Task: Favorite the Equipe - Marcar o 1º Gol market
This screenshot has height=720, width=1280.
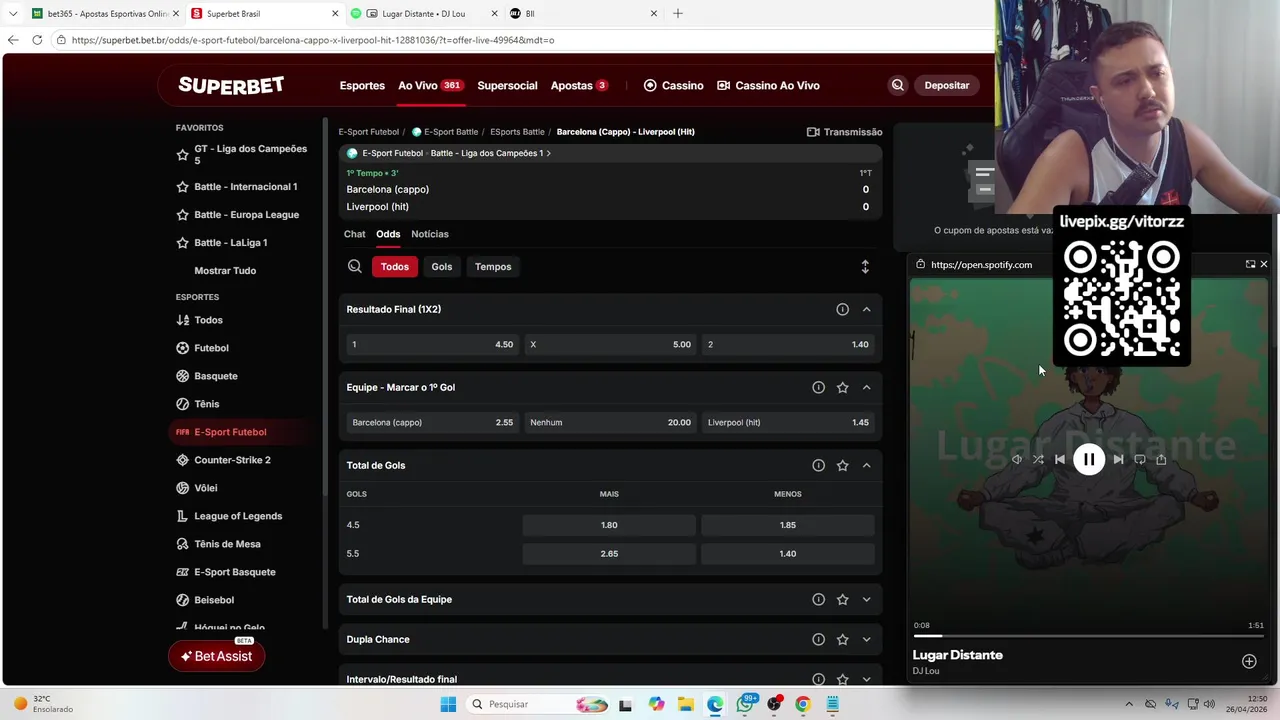Action: pyautogui.click(x=842, y=387)
